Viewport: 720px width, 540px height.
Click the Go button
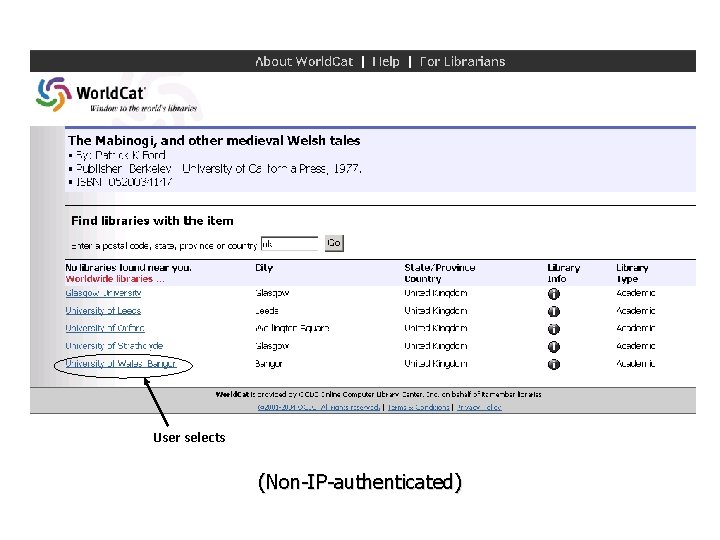pos(334,243)
